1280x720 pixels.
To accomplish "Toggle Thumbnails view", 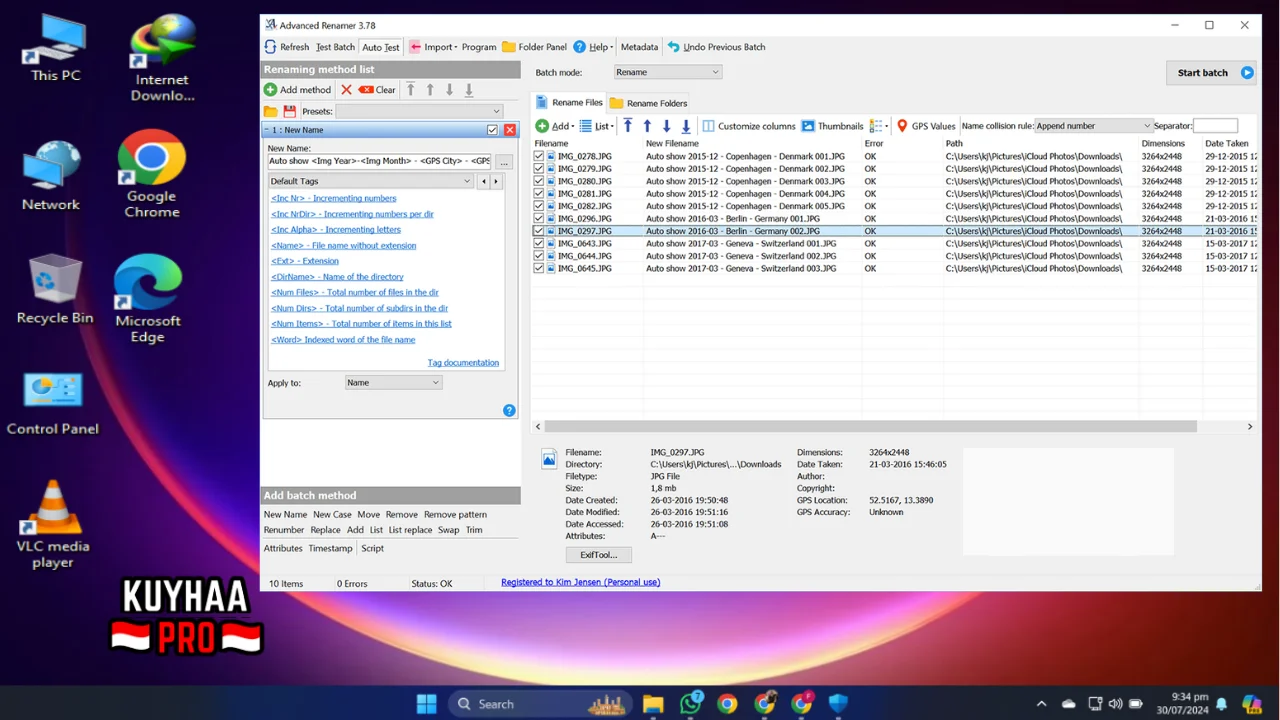I will 832,126.
